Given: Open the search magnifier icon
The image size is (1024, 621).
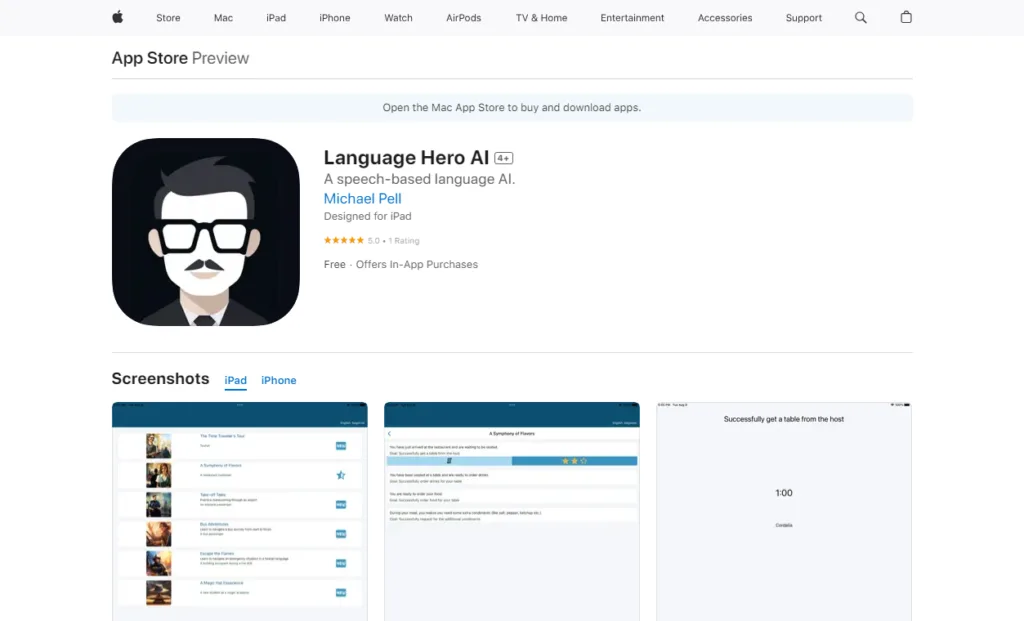Looking at the screenshot, I should [861, 18].
